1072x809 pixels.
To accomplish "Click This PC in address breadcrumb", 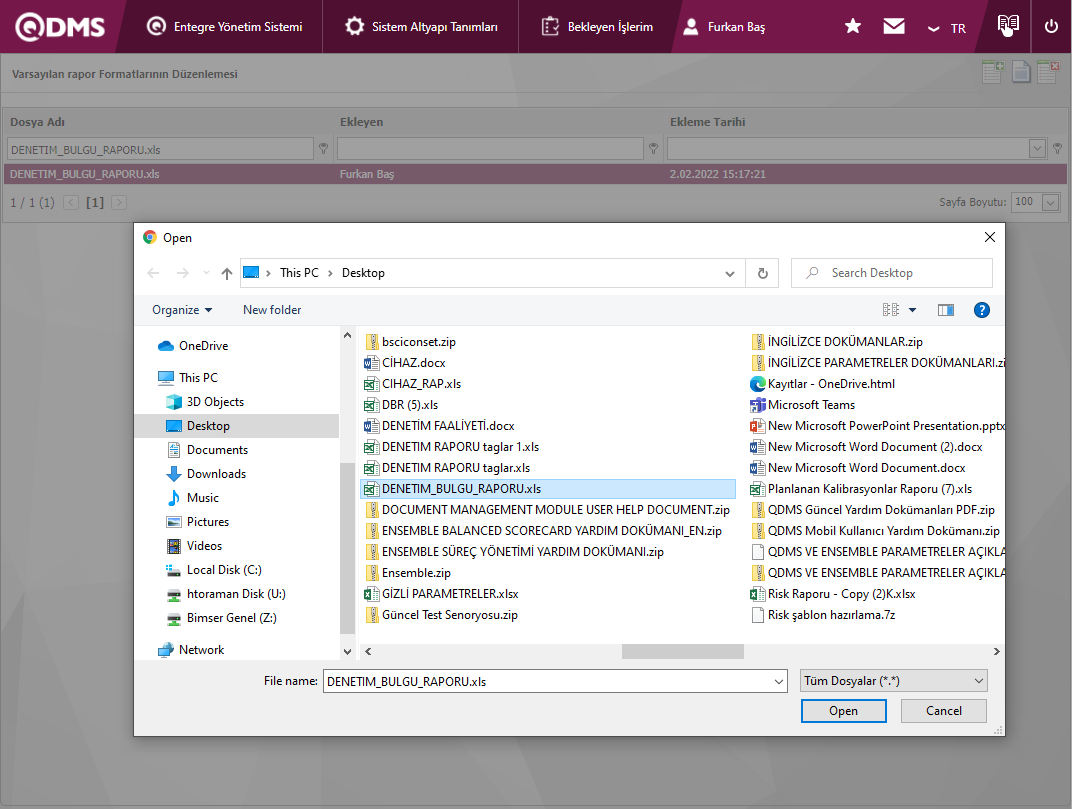I will coord(299,273).
